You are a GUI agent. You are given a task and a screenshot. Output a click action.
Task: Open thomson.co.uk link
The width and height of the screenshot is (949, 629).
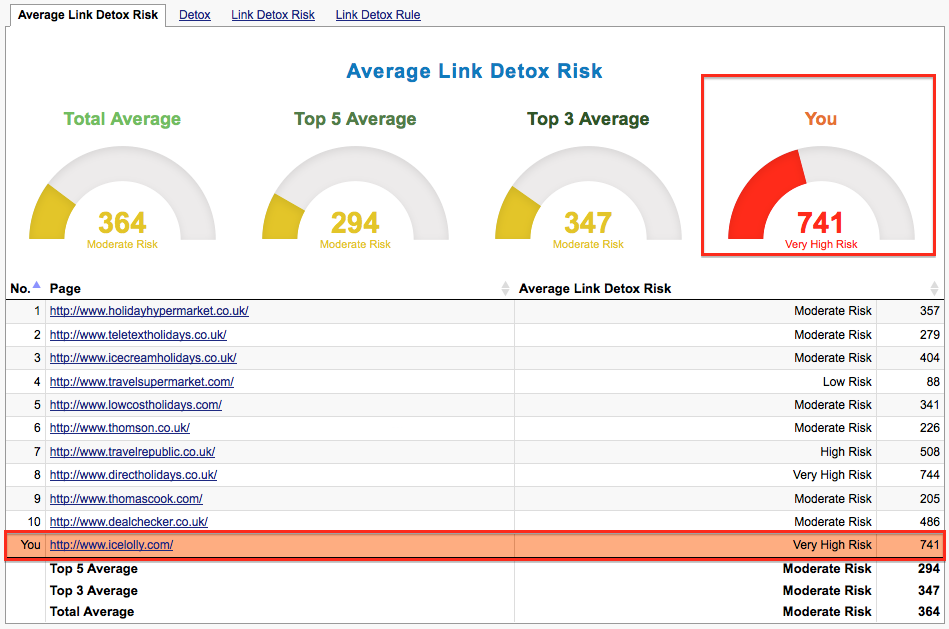pos(120,428)
